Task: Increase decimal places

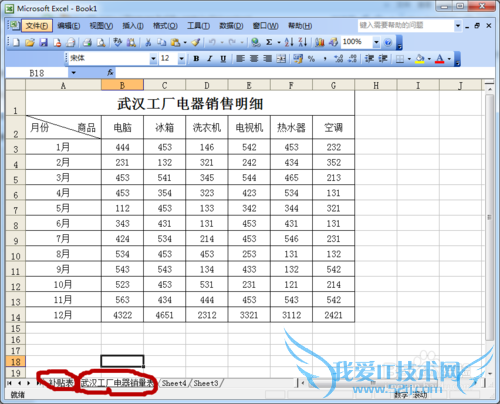Action: click(x=339, y=59)
